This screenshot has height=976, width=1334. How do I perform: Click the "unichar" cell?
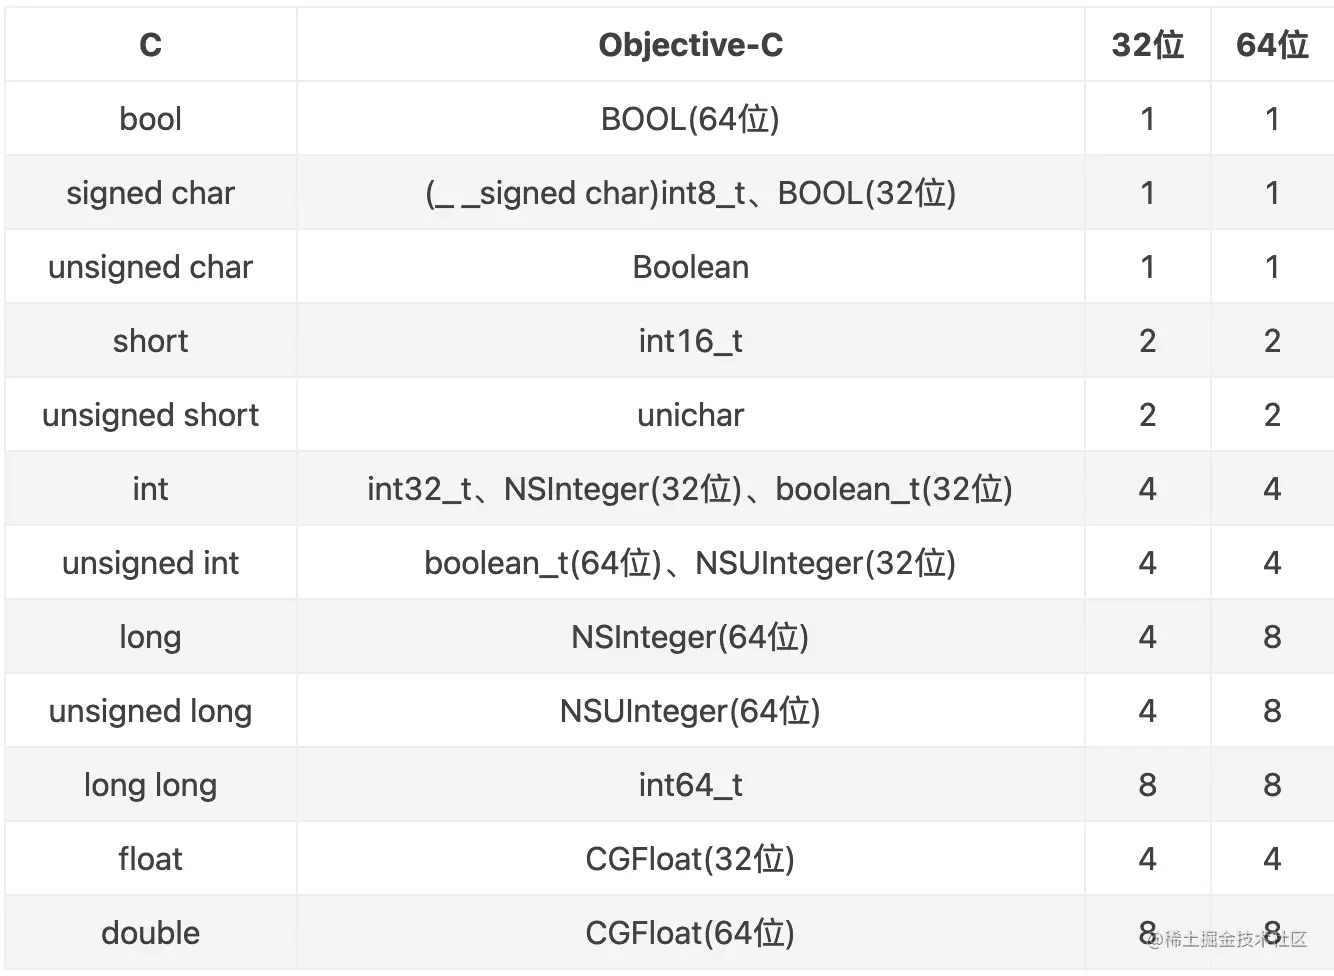point(690,415)
